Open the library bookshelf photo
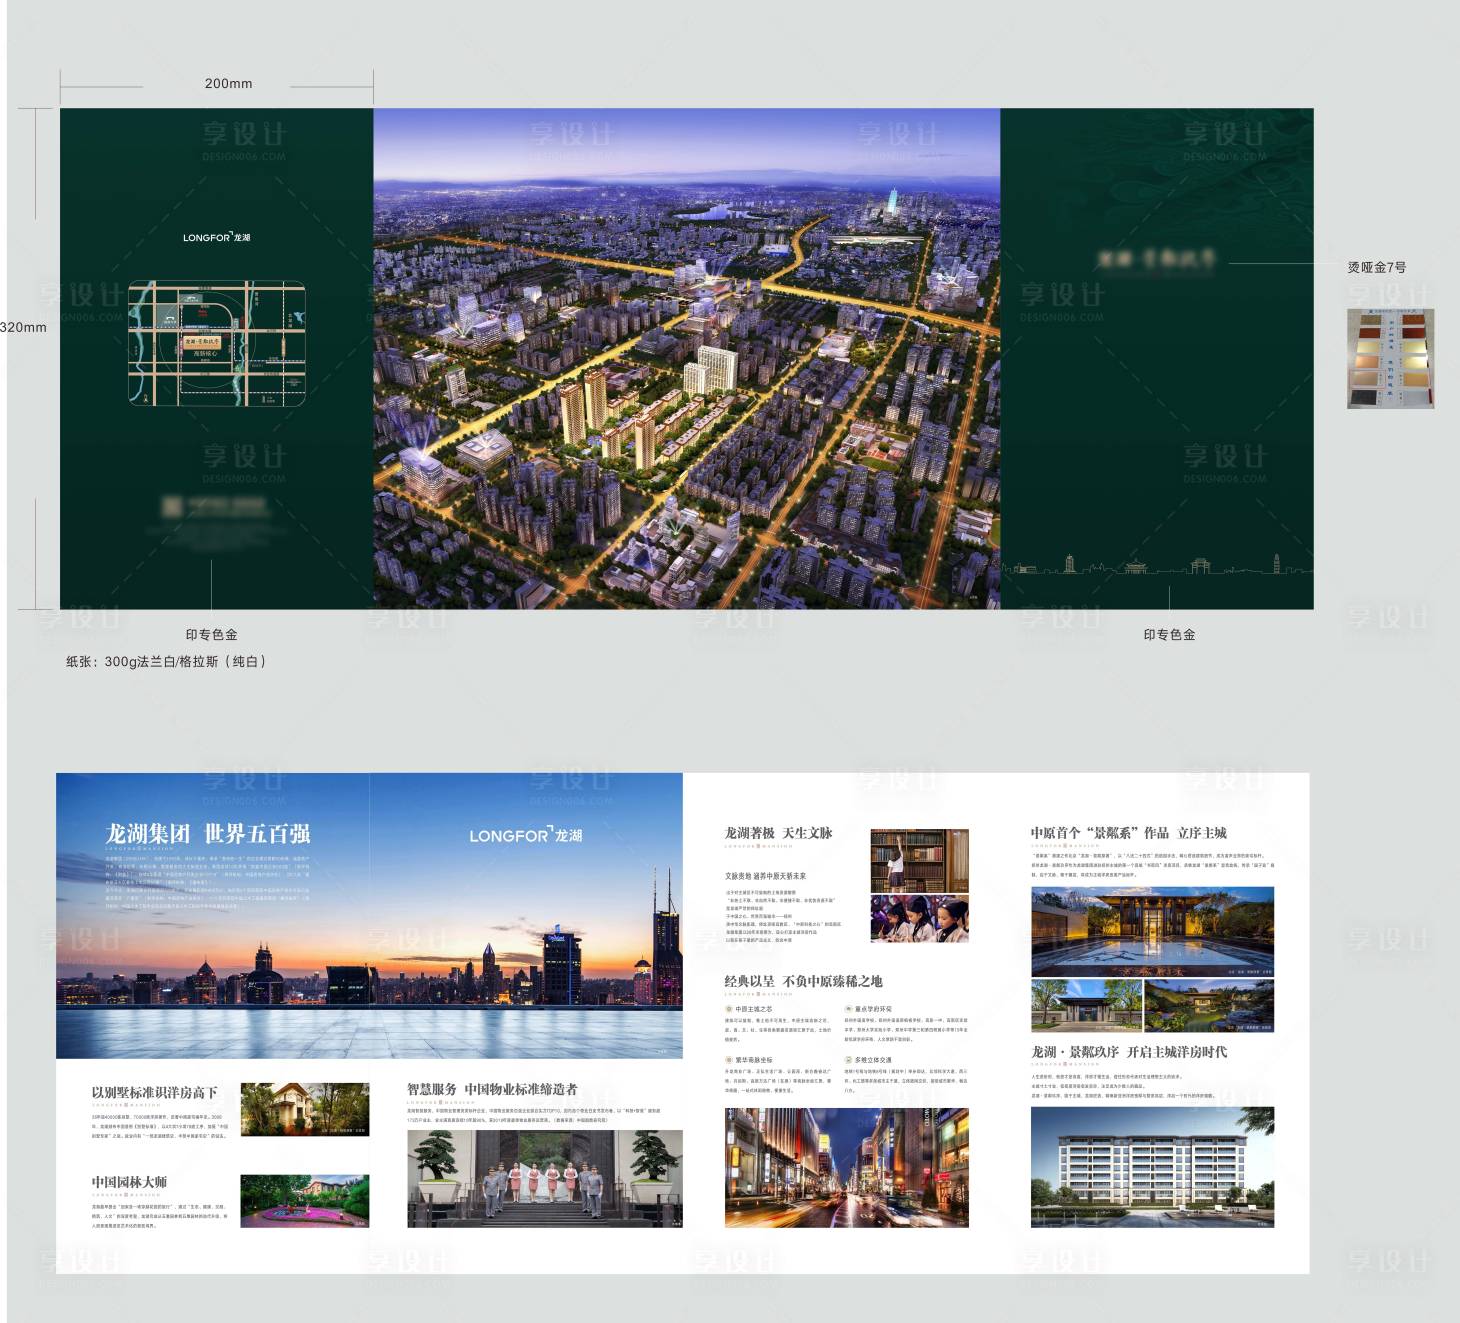The image size is (1460, 1323). click(919, 860)
